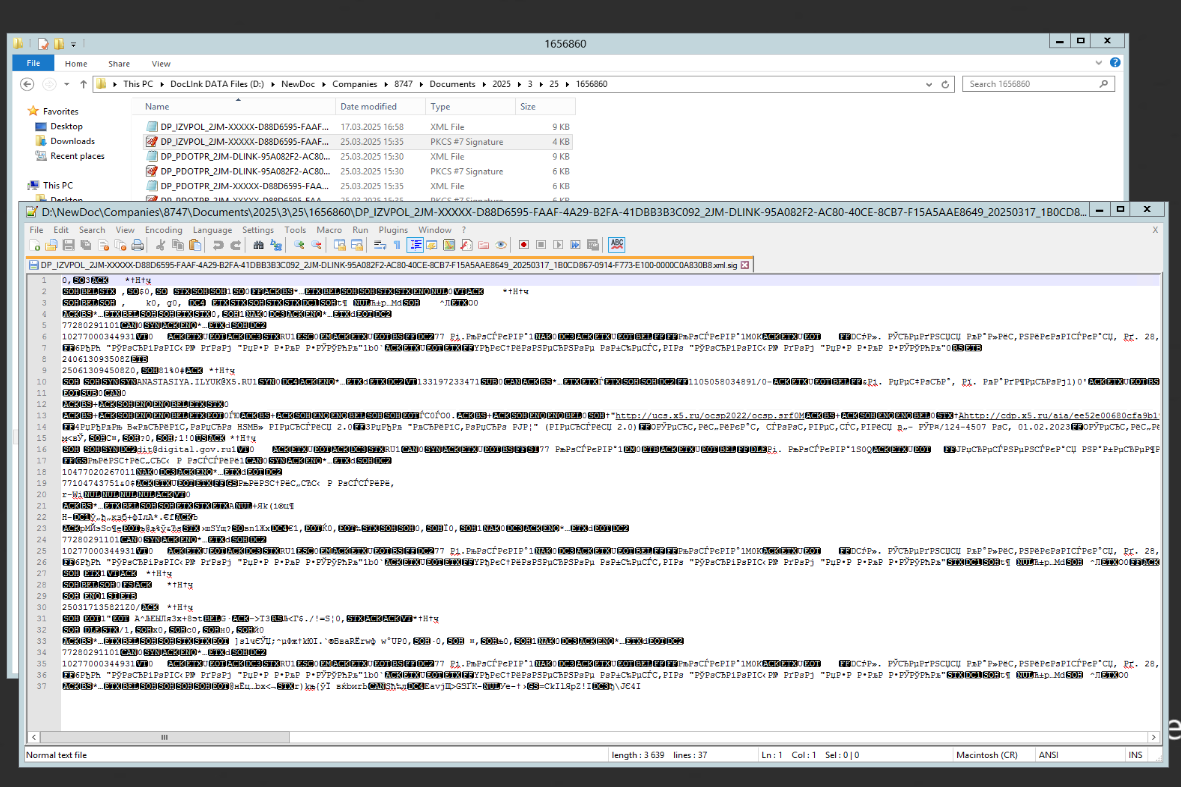Screen dimensions: 1181x787
Task: Open the Share ribbon tab in Explorer
Action: [119, 64]
